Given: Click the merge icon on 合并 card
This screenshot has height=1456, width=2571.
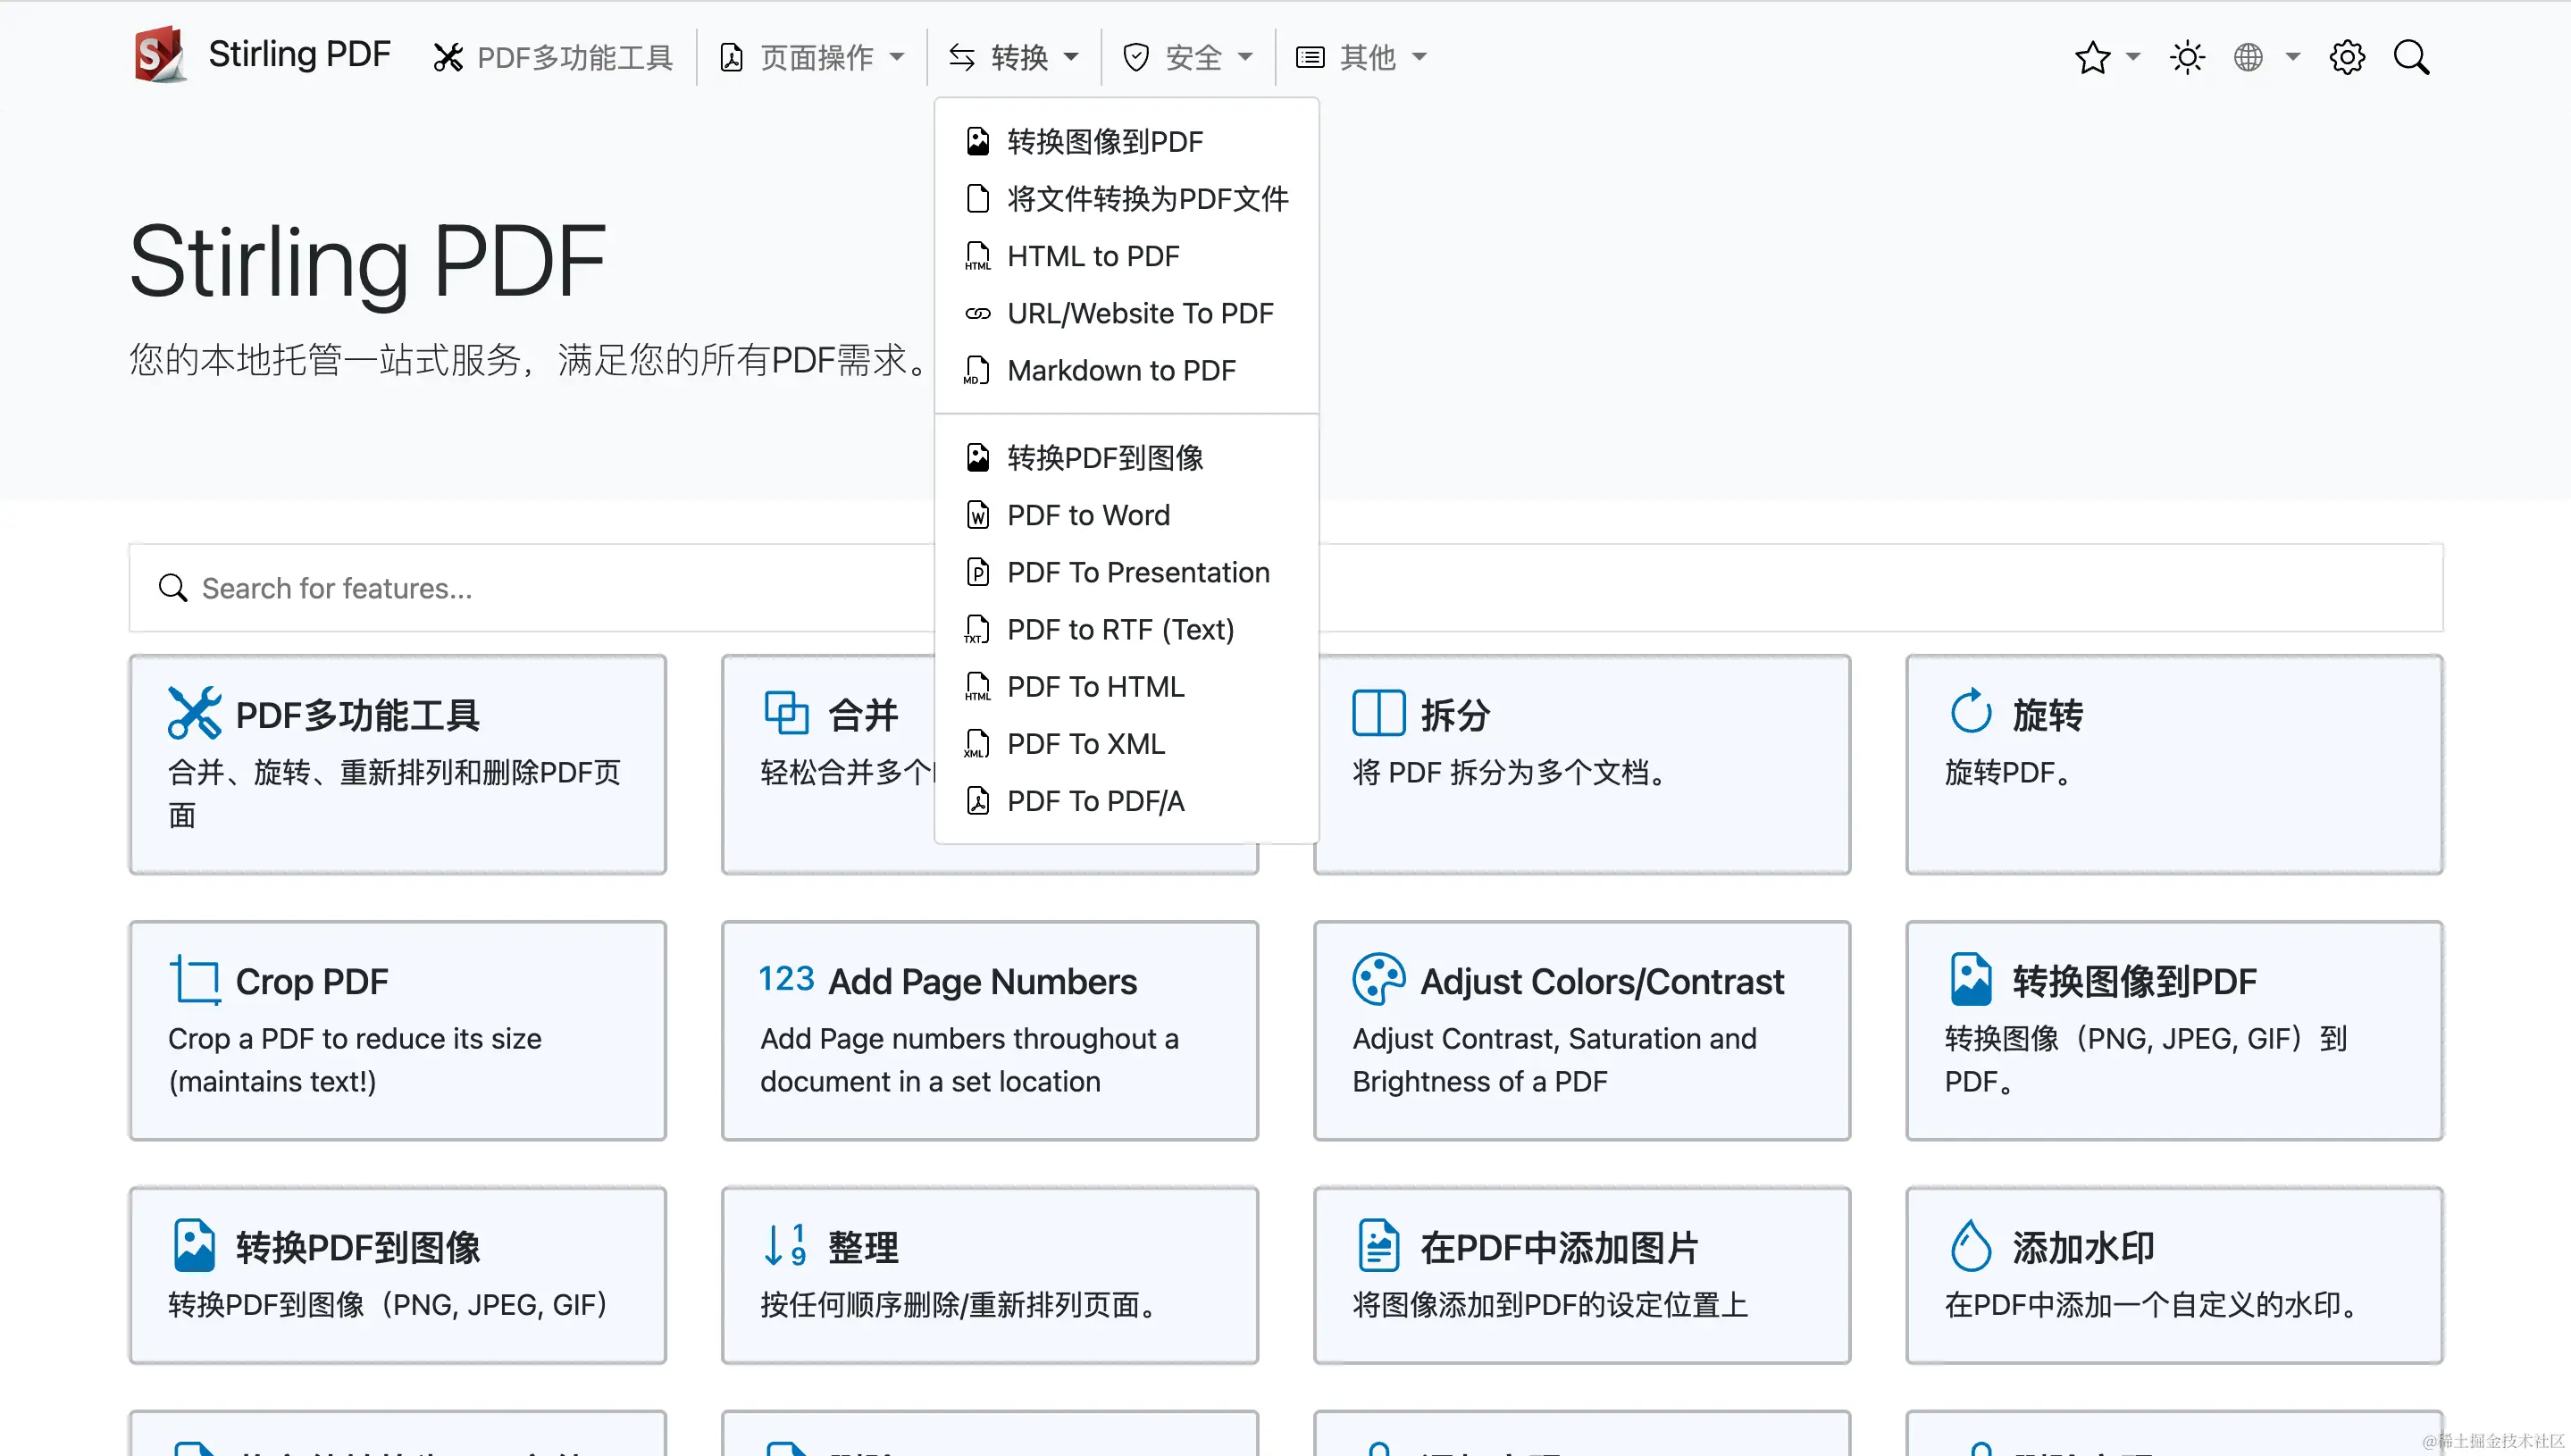Looking at the screenshot, I should tap(786, 713).
